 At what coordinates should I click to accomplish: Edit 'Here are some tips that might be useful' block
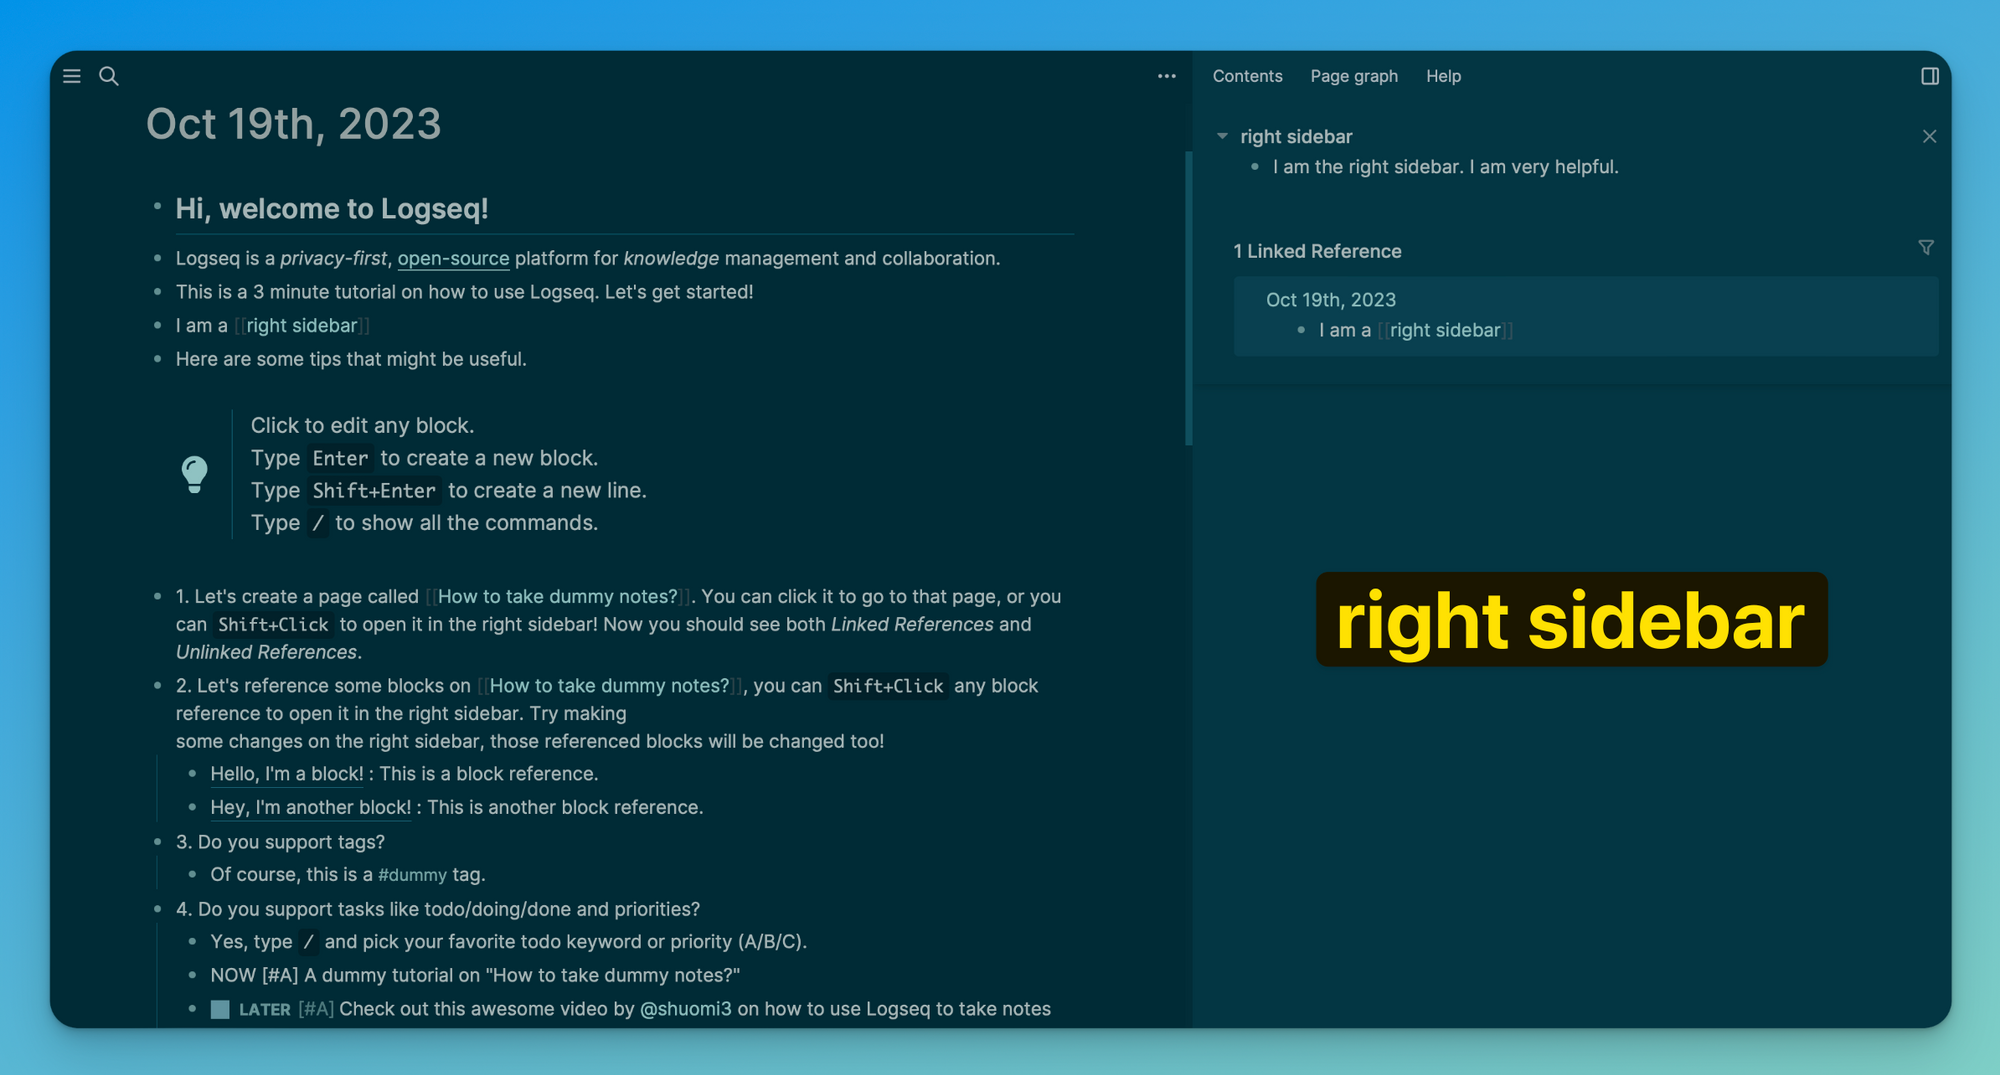tap(351, 359)
